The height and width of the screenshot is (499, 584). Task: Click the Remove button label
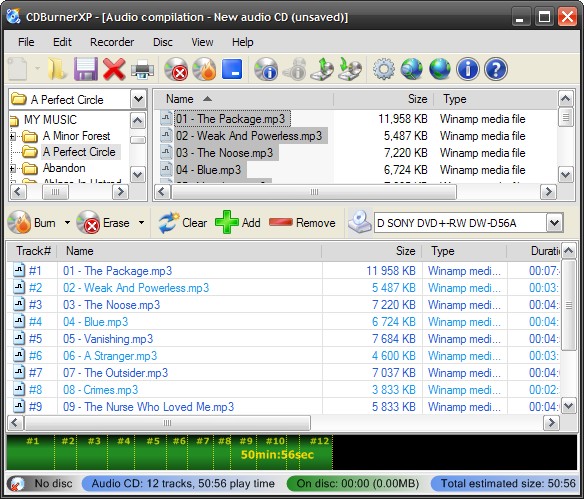tap(315, 223)
